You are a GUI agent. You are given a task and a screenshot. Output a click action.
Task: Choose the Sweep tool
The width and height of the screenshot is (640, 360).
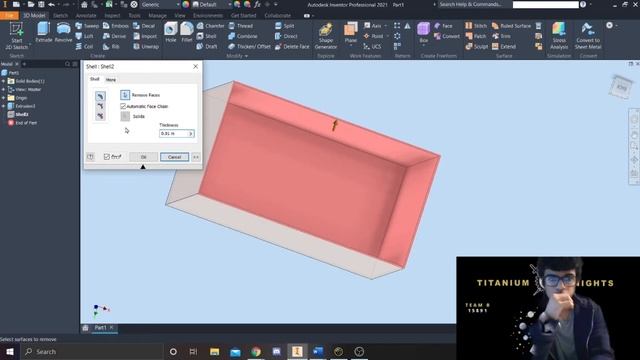coord(87,26)
